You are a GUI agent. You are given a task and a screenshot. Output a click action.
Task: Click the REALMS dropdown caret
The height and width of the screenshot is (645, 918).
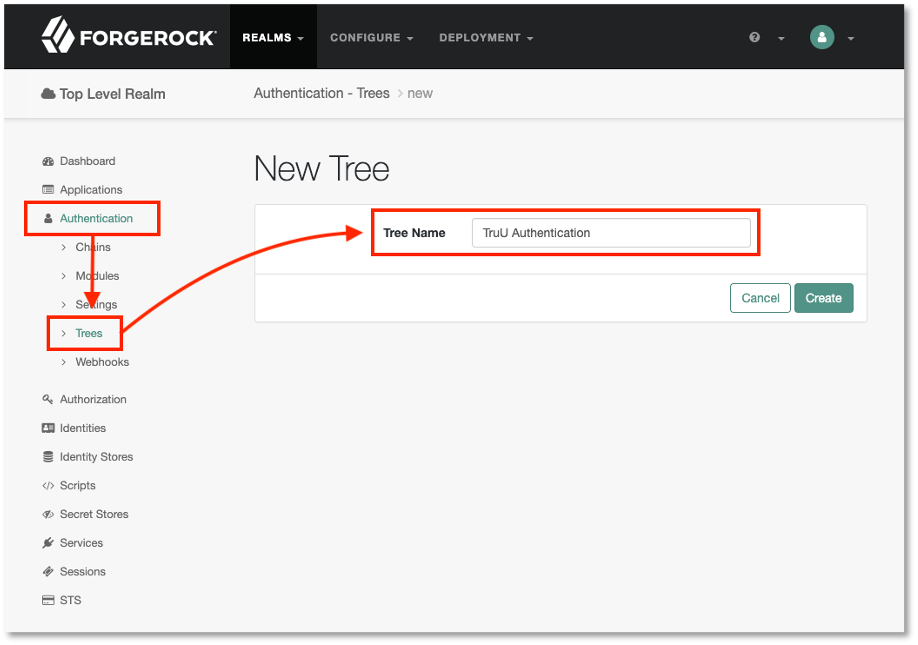(x=300, y=39)
